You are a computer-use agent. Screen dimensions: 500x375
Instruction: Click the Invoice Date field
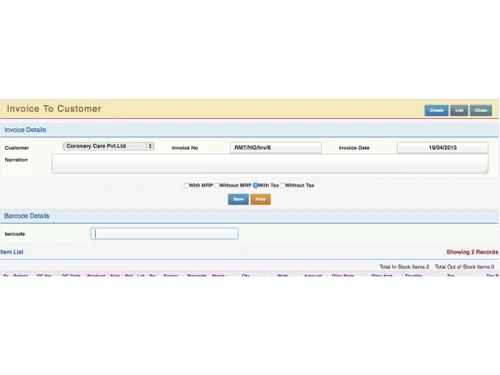point(443,147)
